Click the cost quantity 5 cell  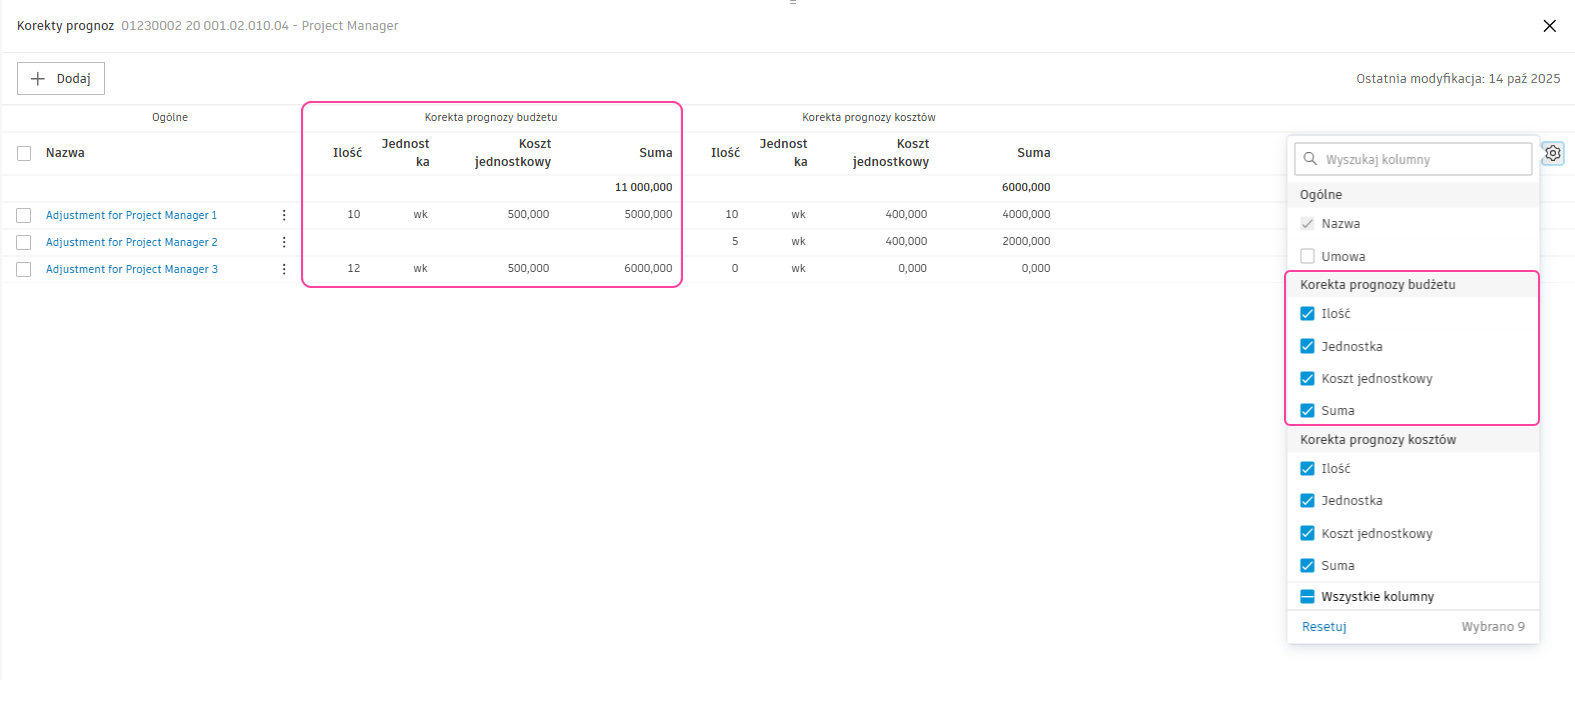(735, 242)
